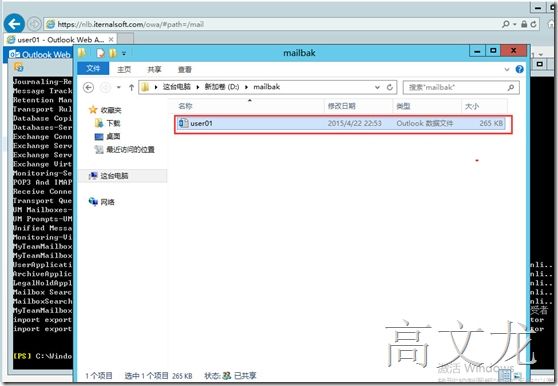Click the mailbak search box
558x386 pixels.
click(x=460, y=87)
